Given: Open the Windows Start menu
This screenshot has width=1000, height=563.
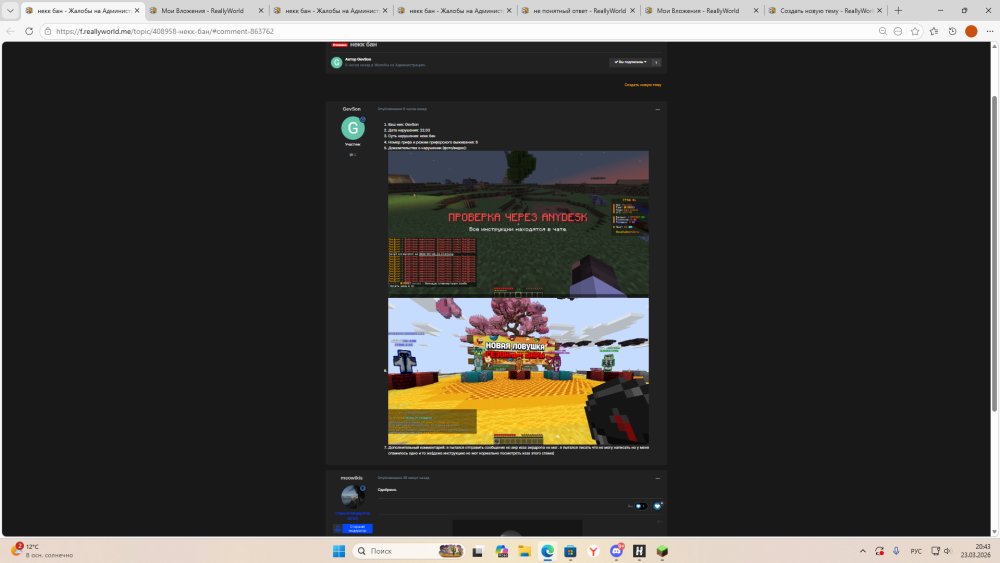Looking at the screenshot, I should (339, 551).
